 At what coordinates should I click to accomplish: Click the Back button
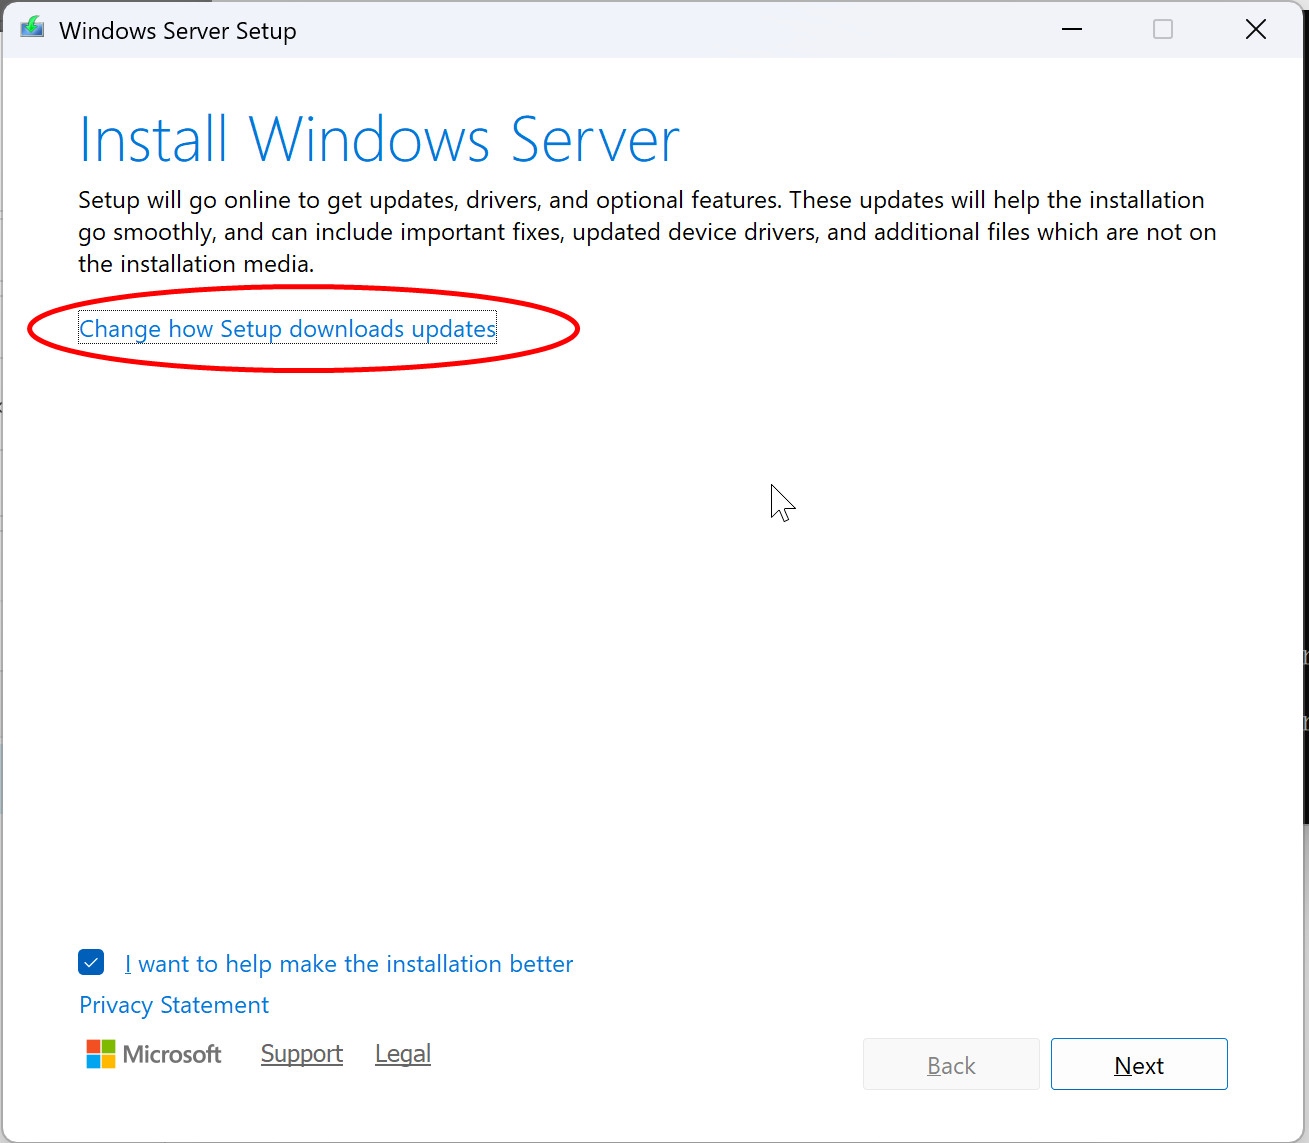[950, 1064]
